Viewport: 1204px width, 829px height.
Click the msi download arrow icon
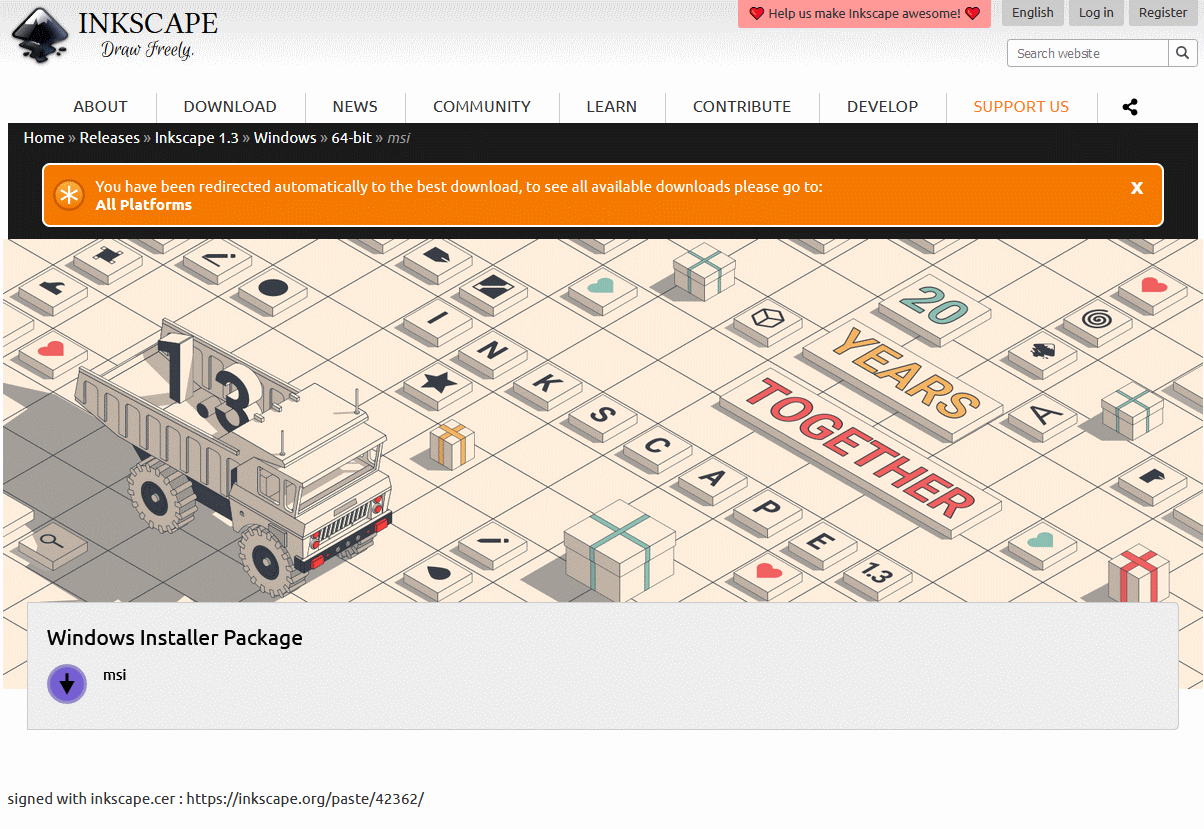click(x=67, y=684)
